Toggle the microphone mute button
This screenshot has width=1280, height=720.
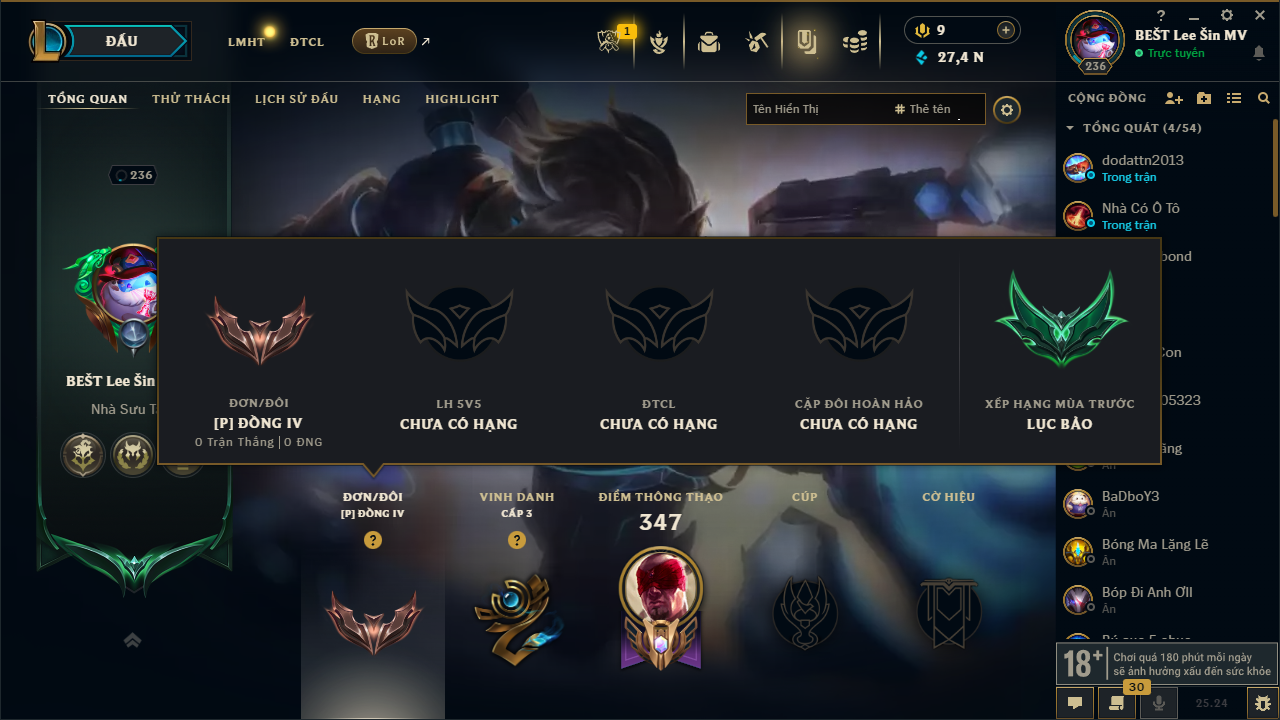[x=1159, y=703]
